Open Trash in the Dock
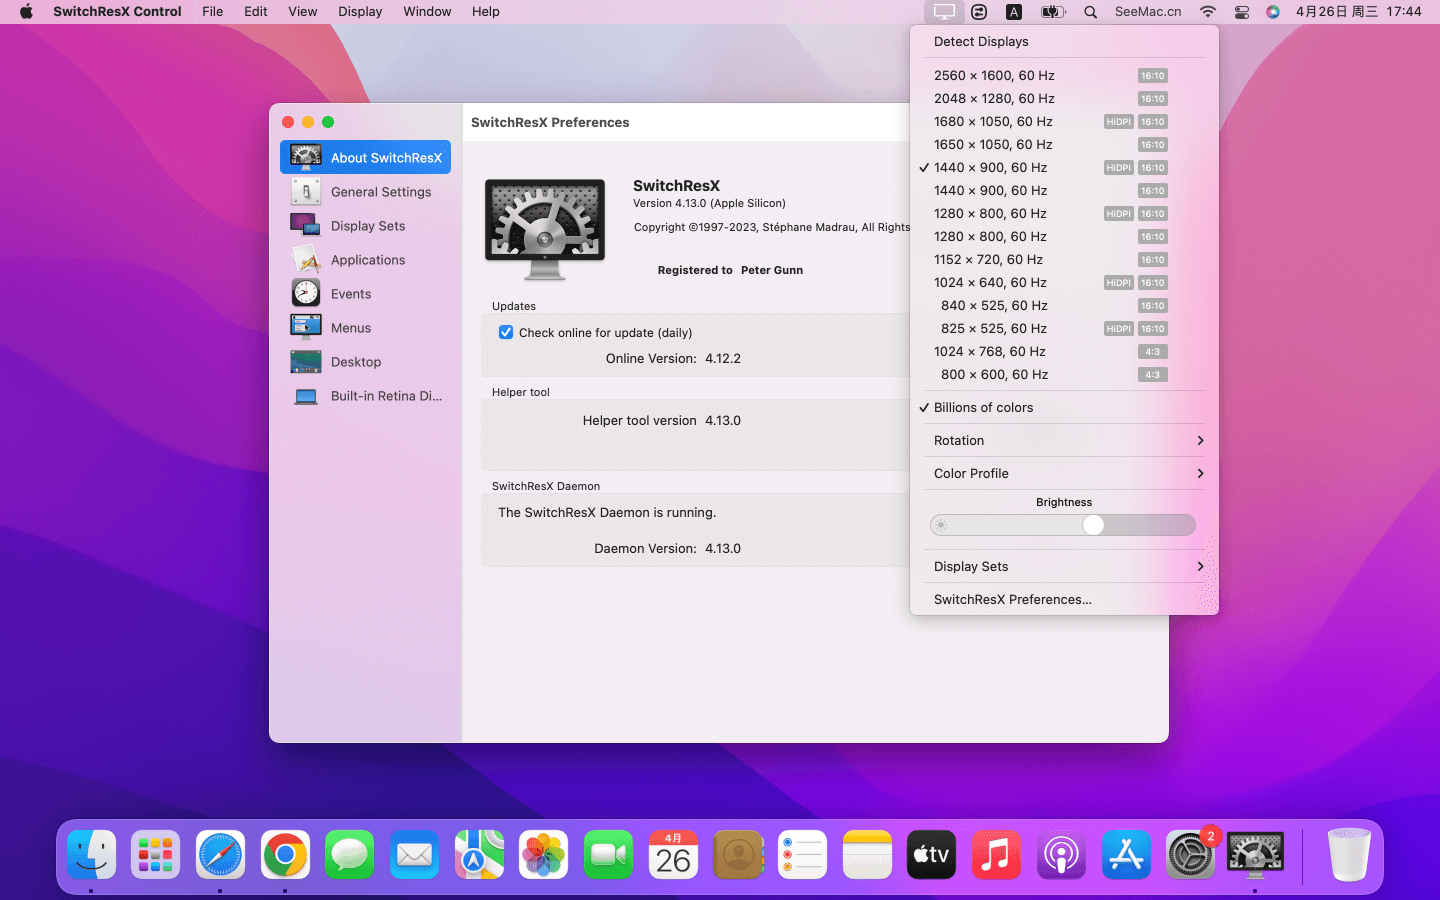The image size is (1440, 900). point(1349,855)
